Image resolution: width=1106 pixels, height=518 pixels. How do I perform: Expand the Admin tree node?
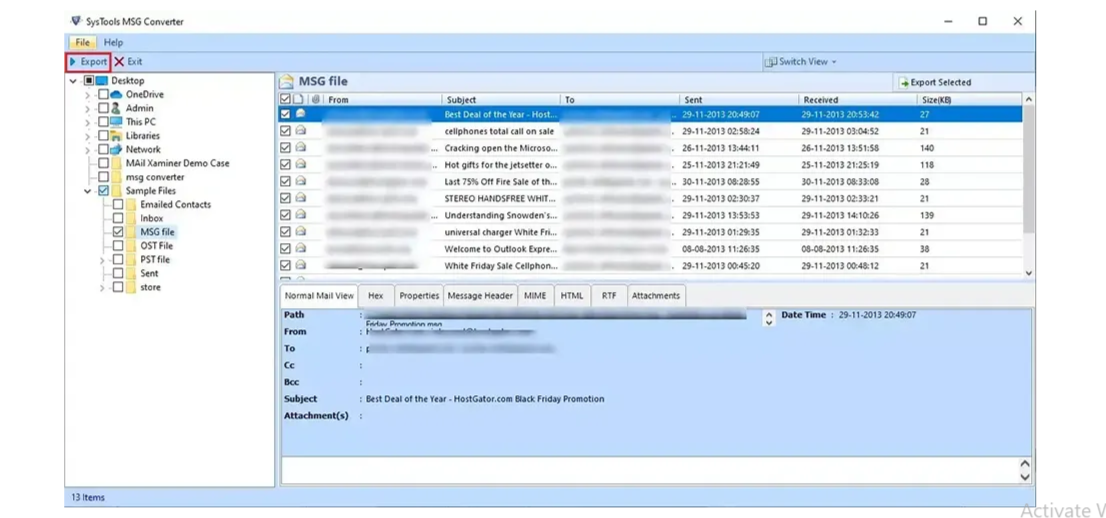coord(87,109)
